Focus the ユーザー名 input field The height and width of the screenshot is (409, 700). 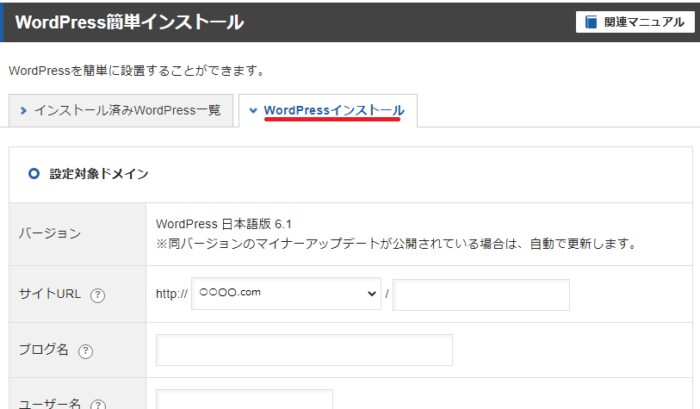tap(244, 400)
